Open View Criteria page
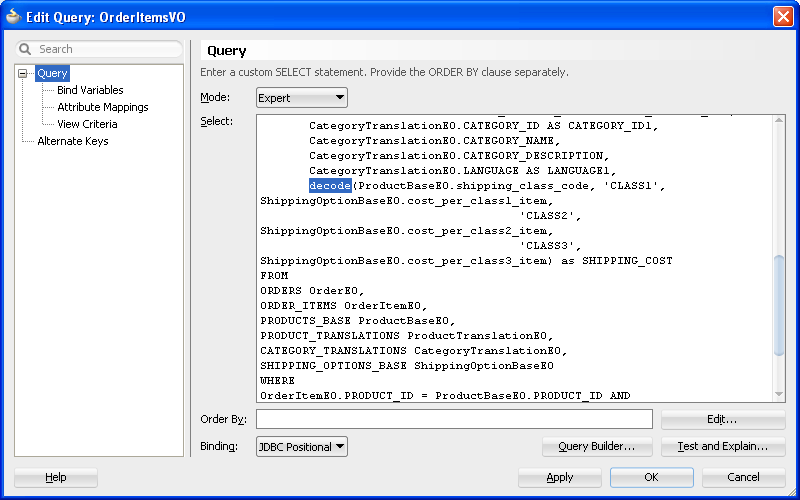The height and width of the screenshot is (500, 800). coord(87,124)
